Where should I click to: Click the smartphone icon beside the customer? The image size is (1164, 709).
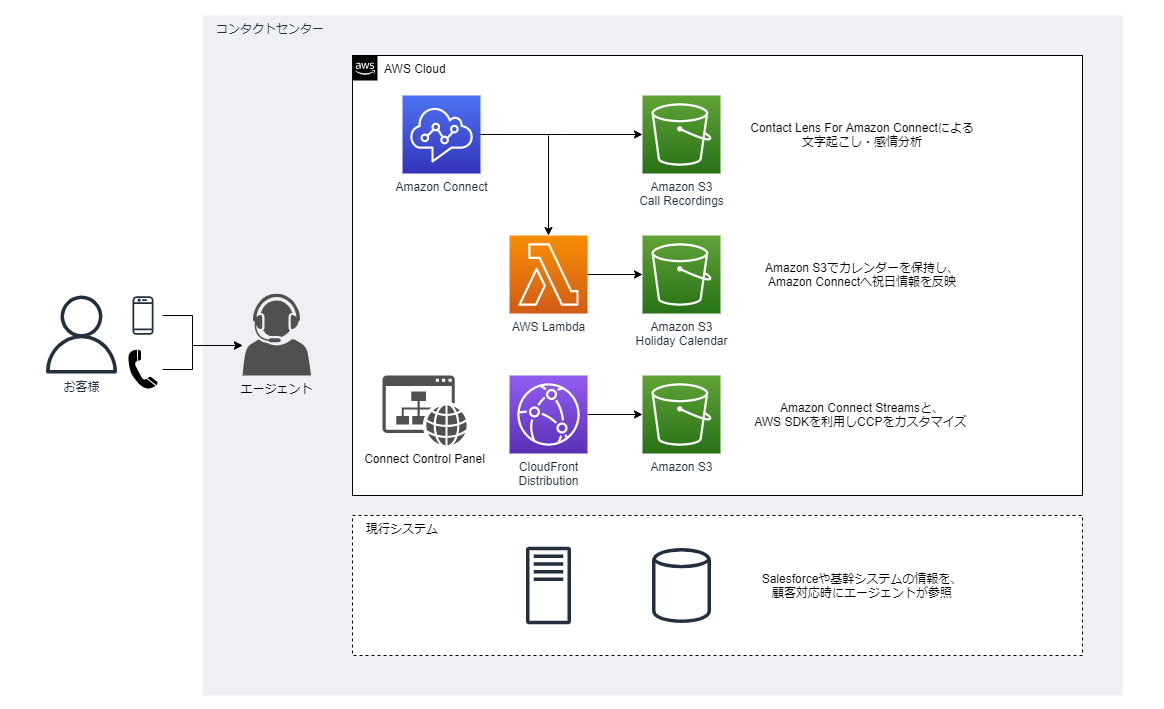click(x=143, y=315)
